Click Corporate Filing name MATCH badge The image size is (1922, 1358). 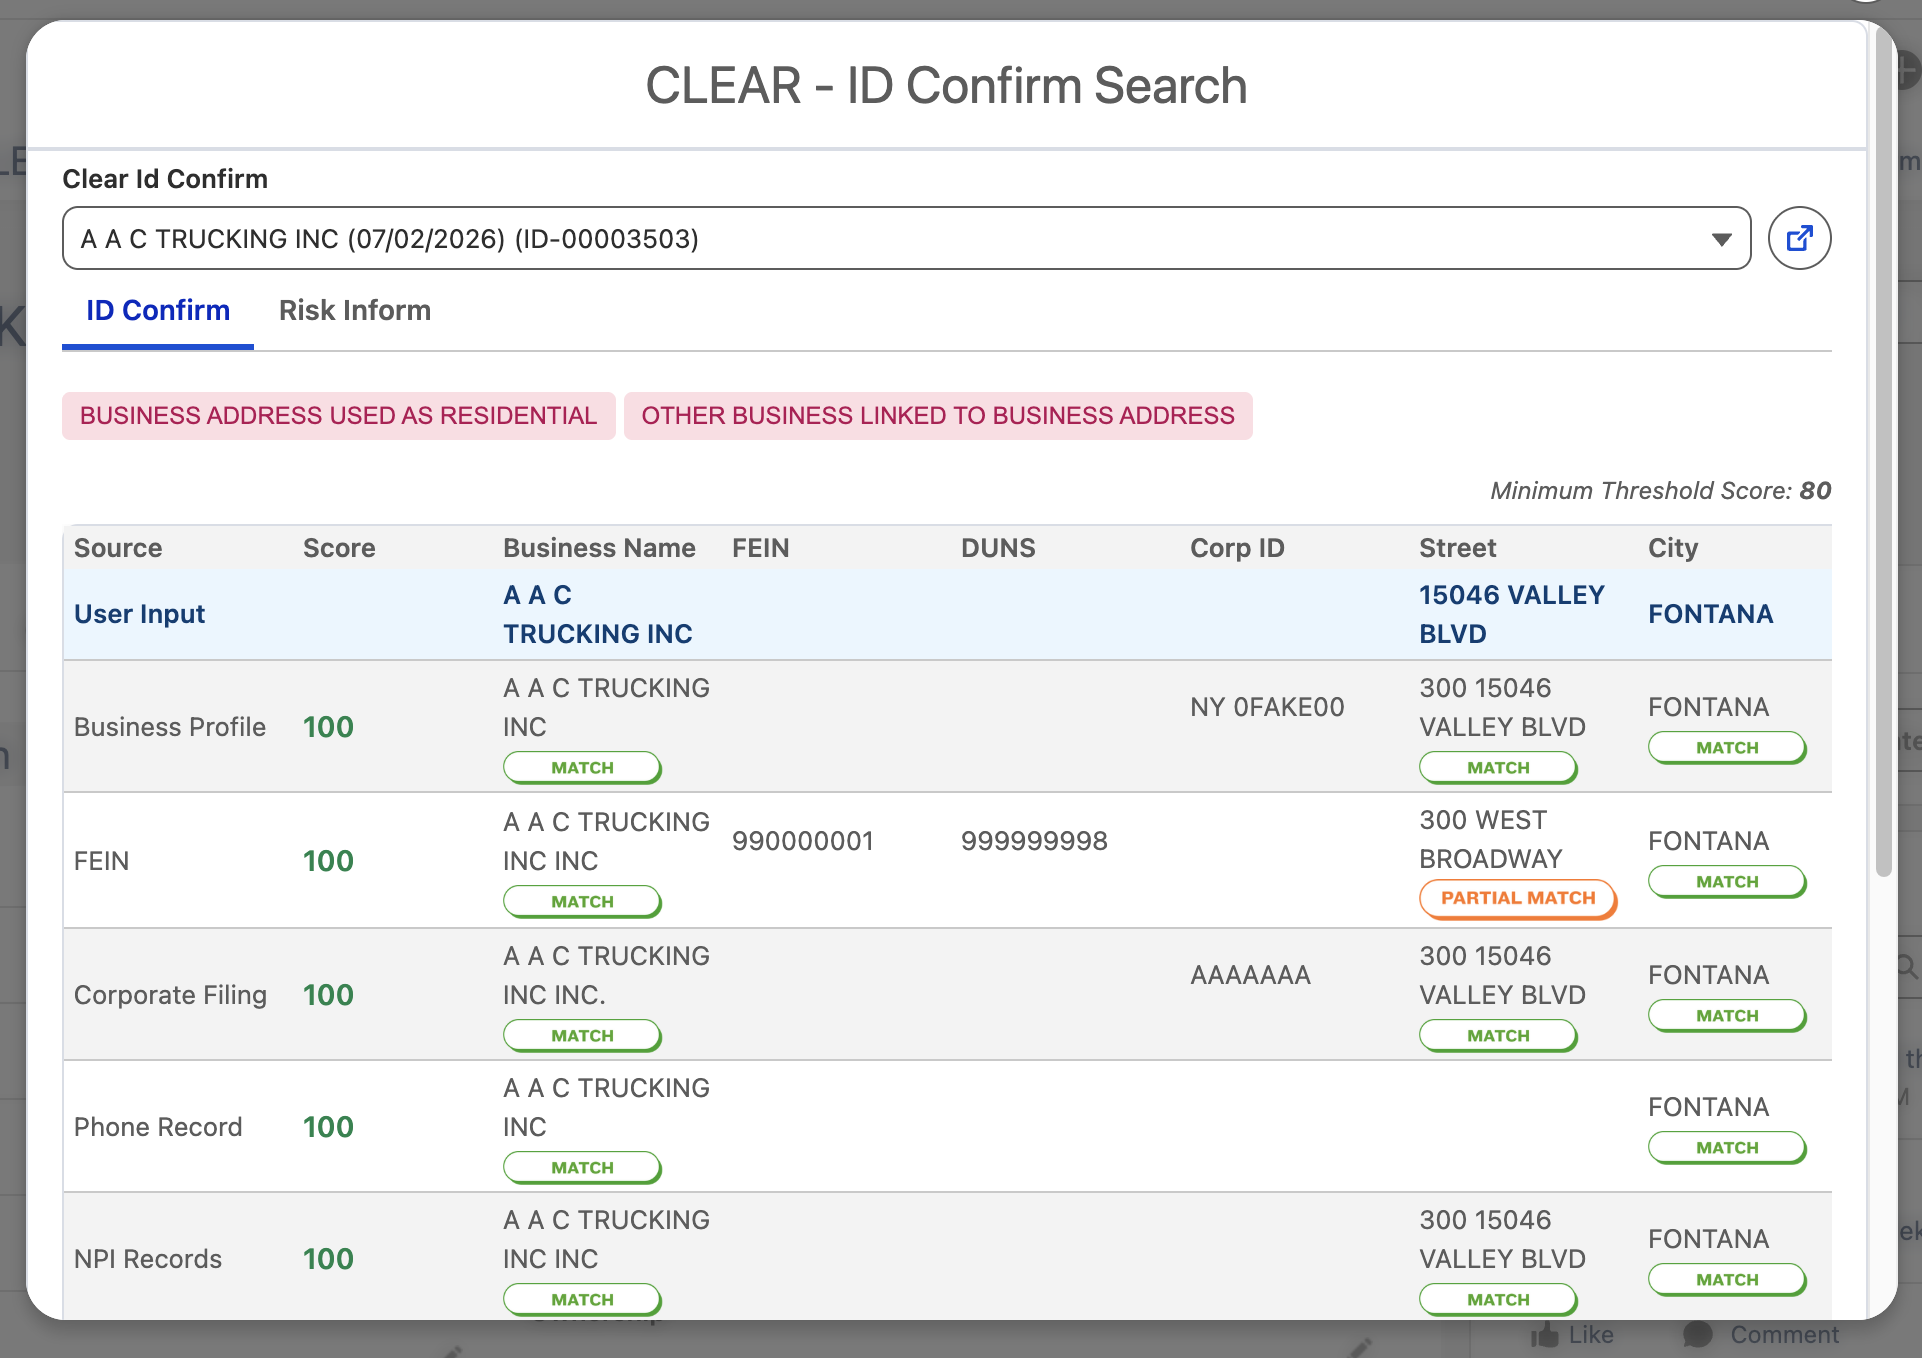point(582,1036)
